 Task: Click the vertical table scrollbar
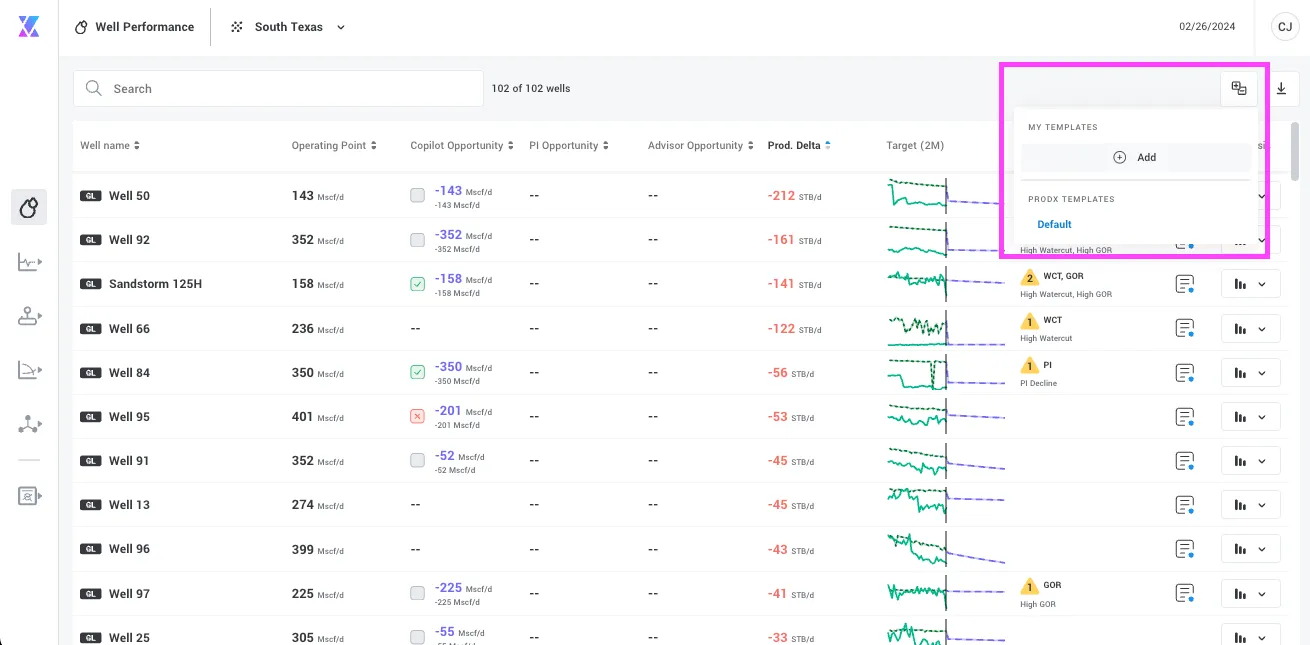(x=1296, y=150)
